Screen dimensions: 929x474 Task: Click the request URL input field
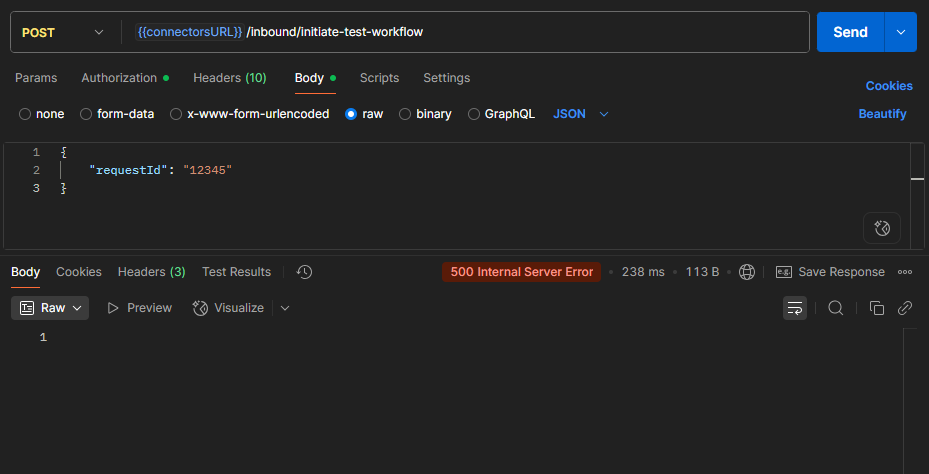tap(520, 32)
